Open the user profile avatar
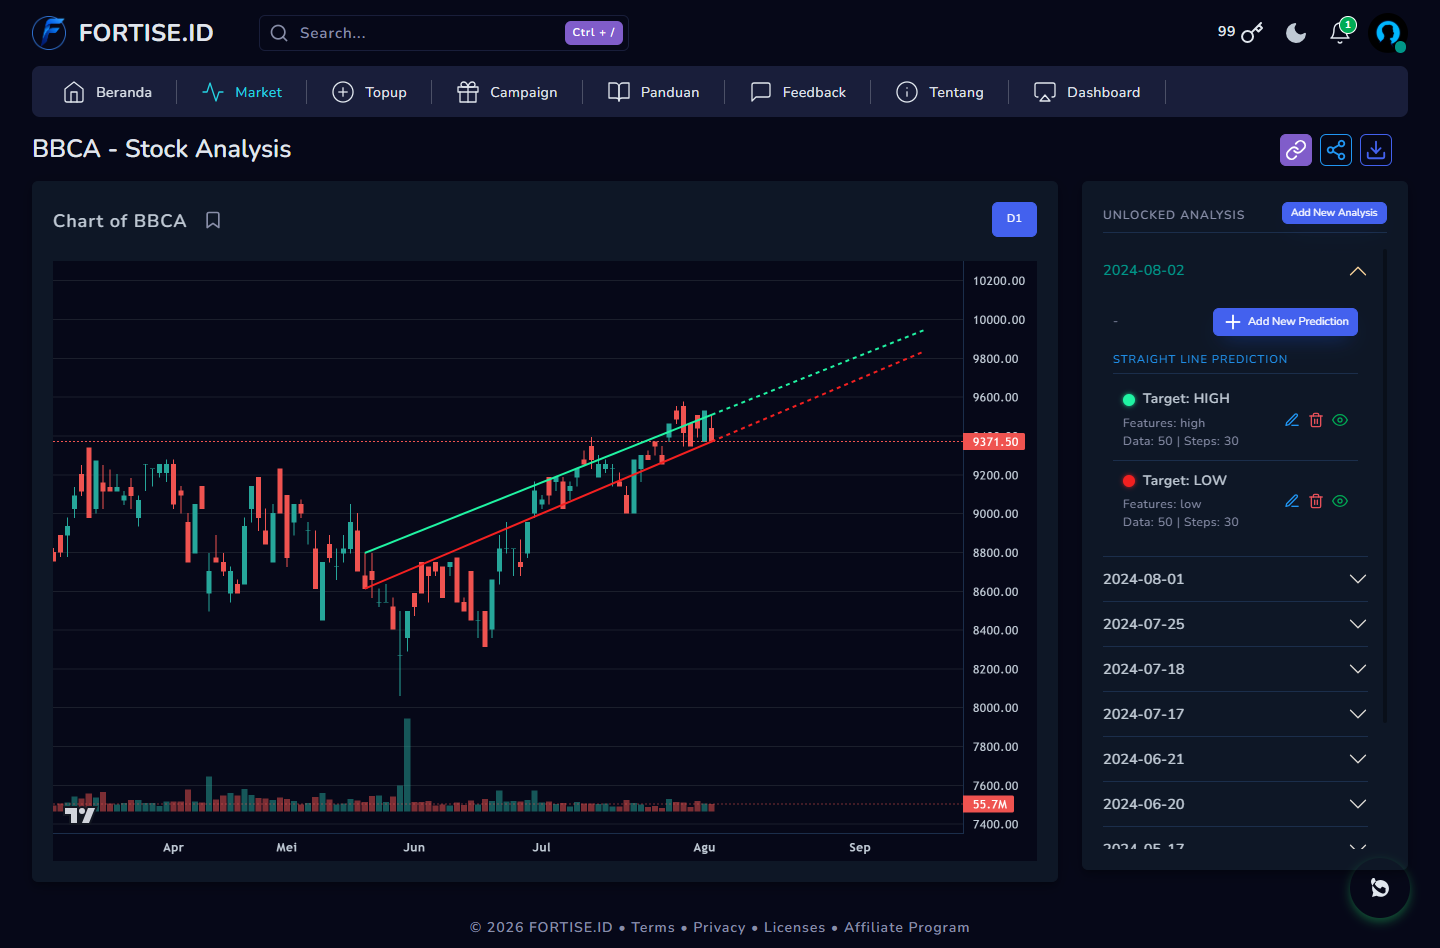 point(1388,33)
